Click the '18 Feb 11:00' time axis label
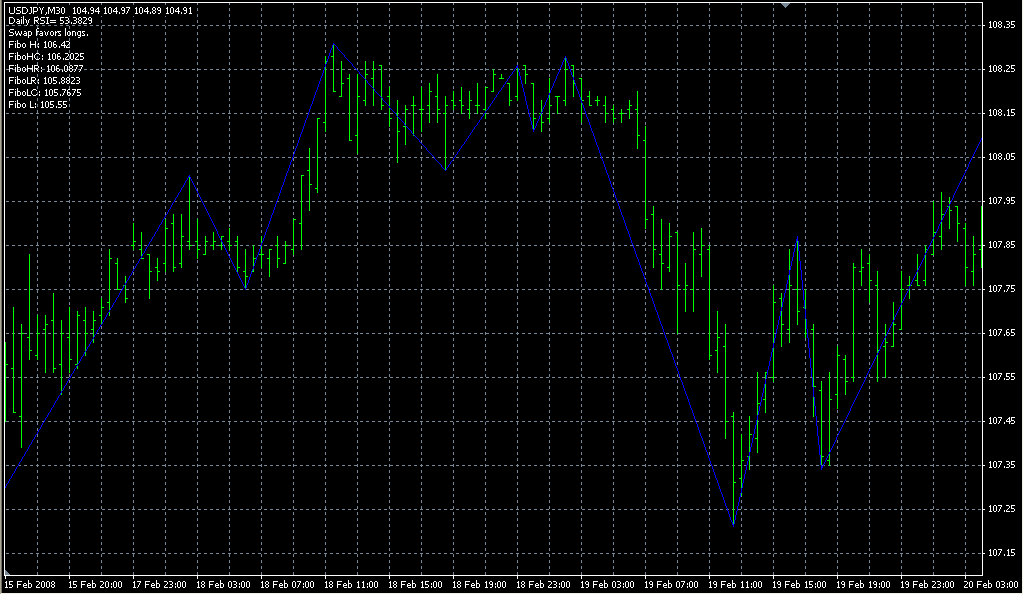1024x594 pixels. [350, 583]
